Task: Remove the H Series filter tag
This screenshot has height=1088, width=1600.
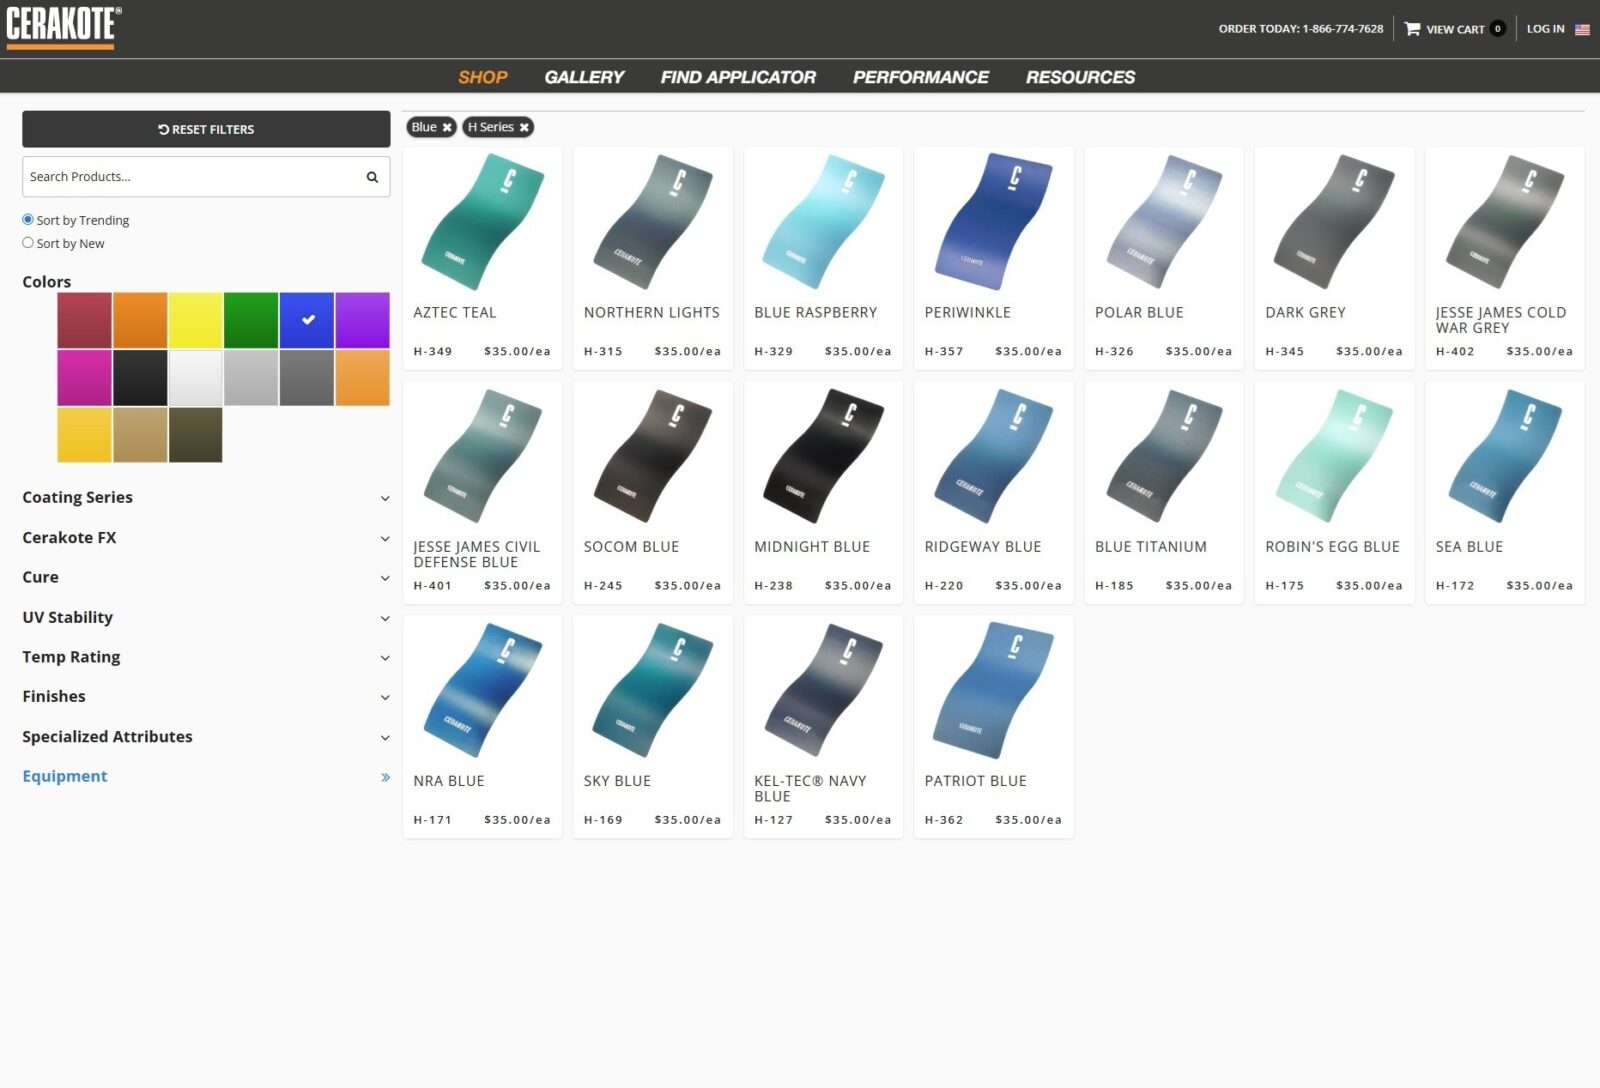Action: coord(524,127)
